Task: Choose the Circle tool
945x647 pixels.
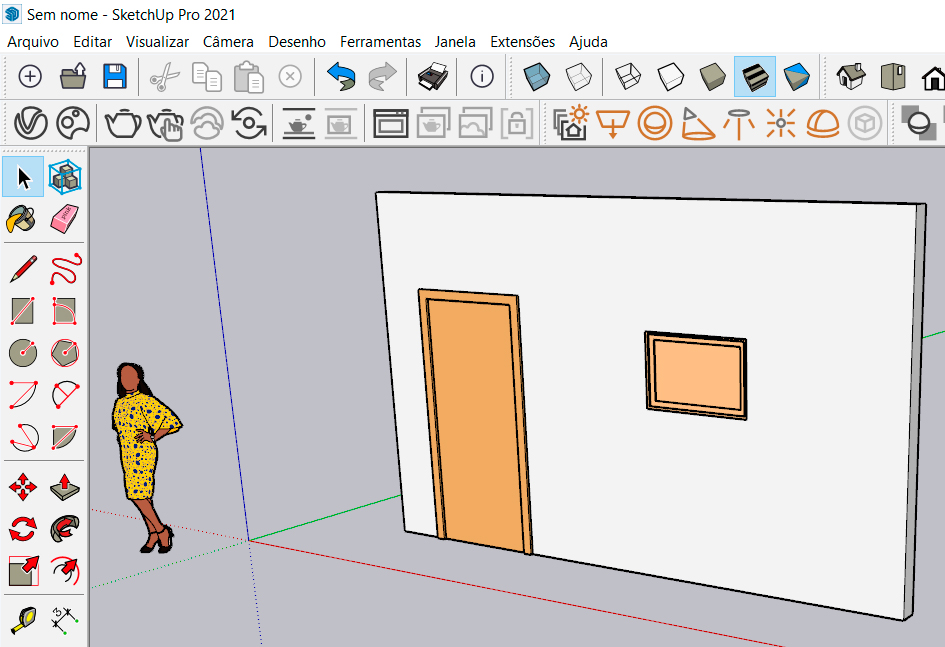Action: tap(23, 353)
